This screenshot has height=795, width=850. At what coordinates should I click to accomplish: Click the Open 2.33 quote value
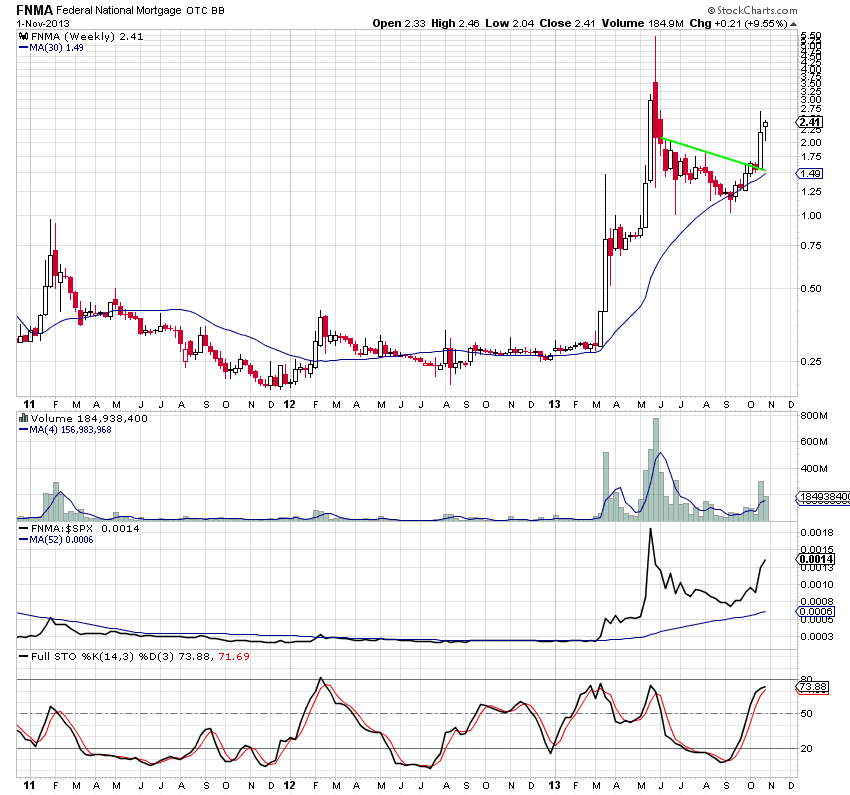point(399,23)
